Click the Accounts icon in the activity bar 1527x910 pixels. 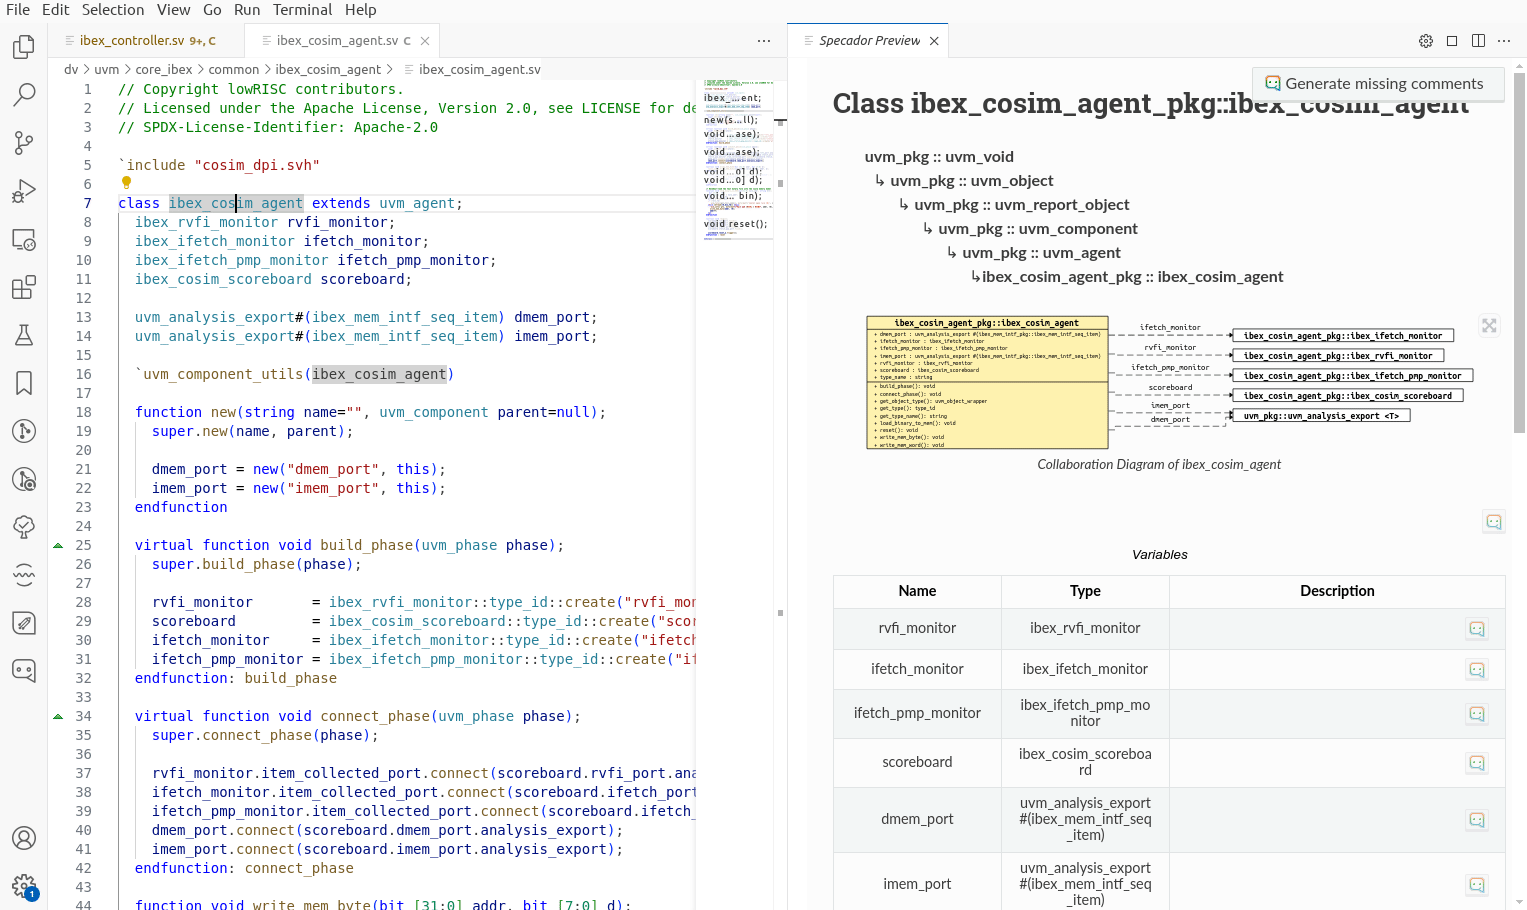point(24,839)
